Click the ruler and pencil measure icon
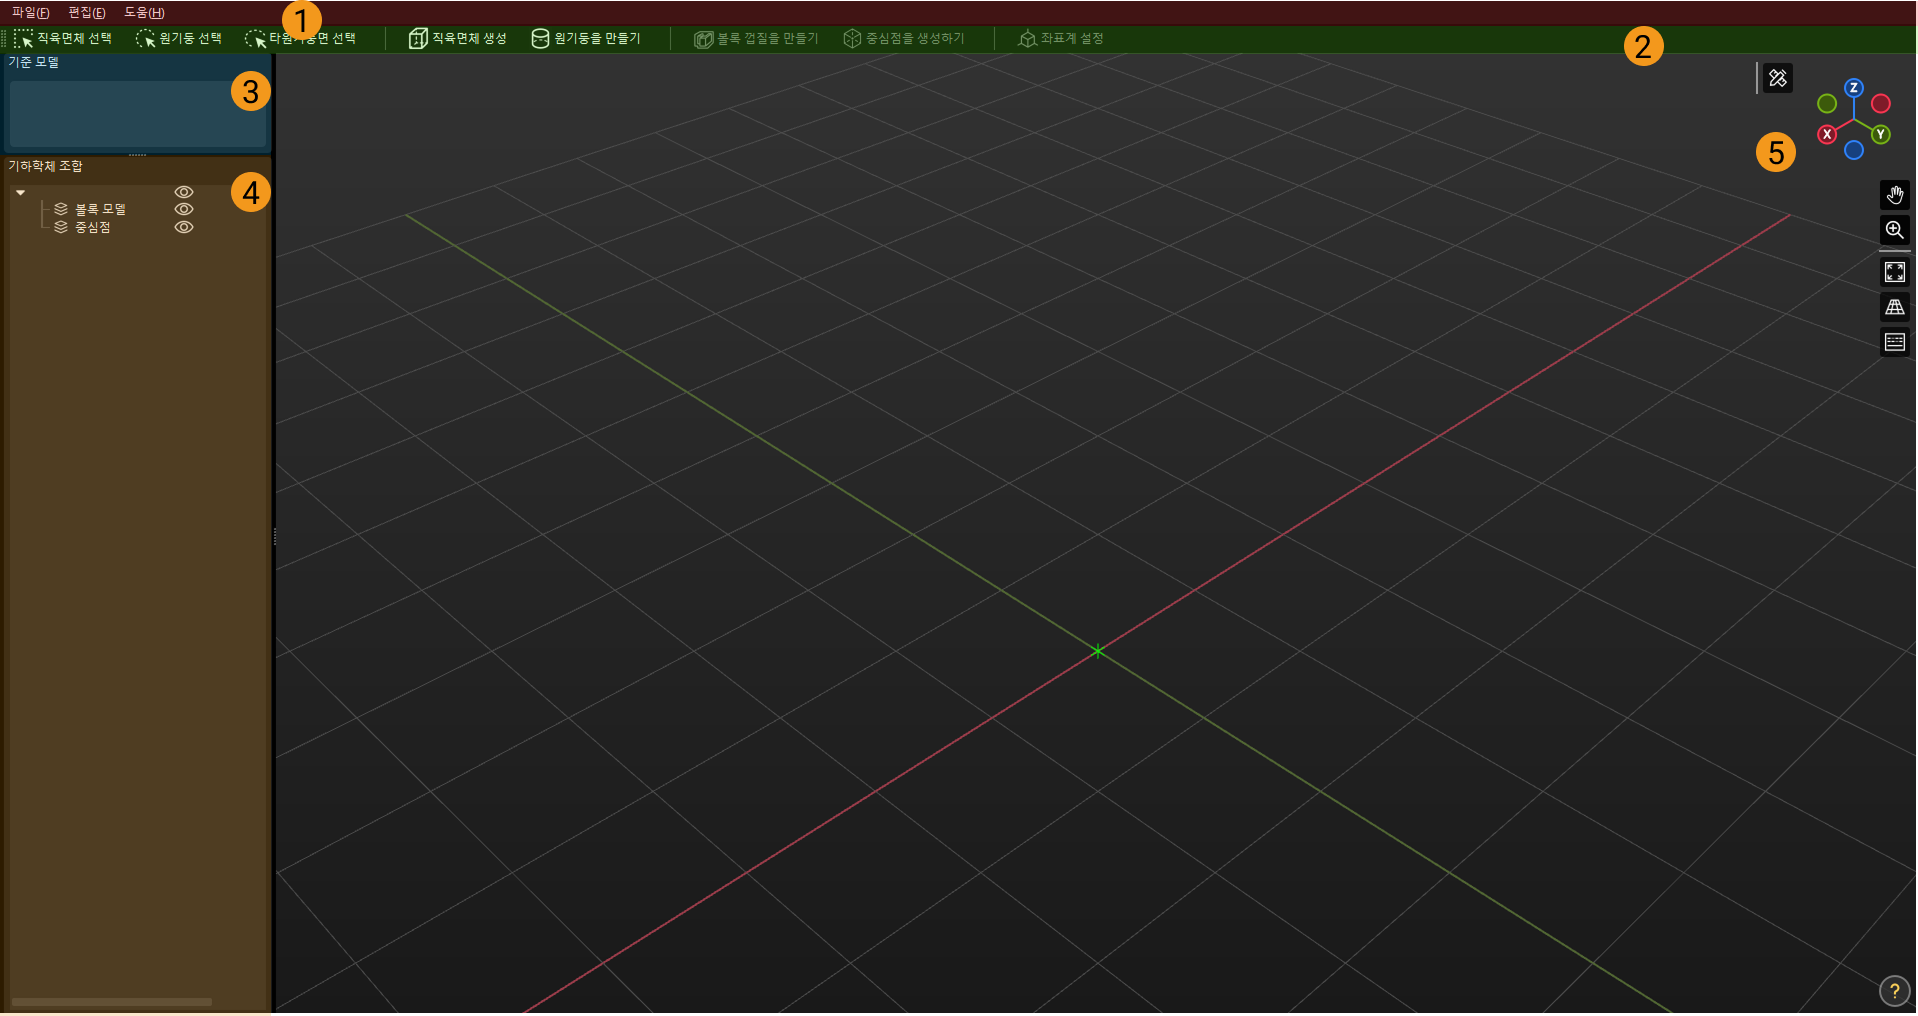Image resolution: width=1918 pixels, height=1016 pixels. click(x=1777, y=78)
